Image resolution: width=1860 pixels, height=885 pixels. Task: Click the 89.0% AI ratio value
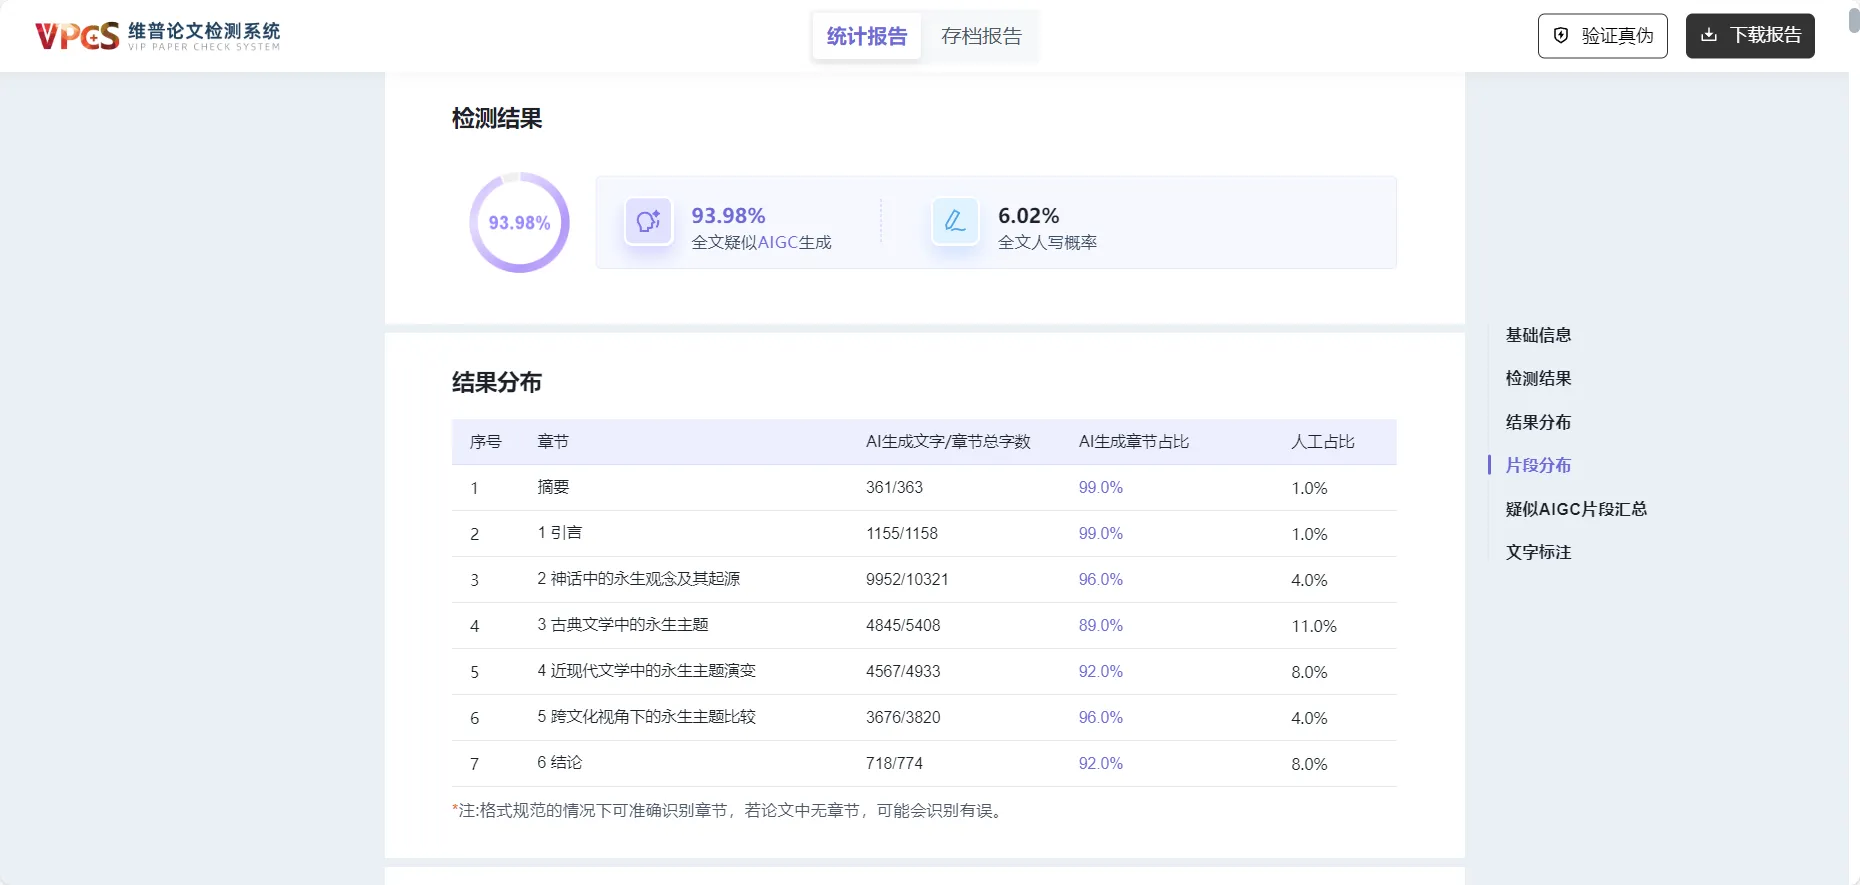tap(1100, 625)
